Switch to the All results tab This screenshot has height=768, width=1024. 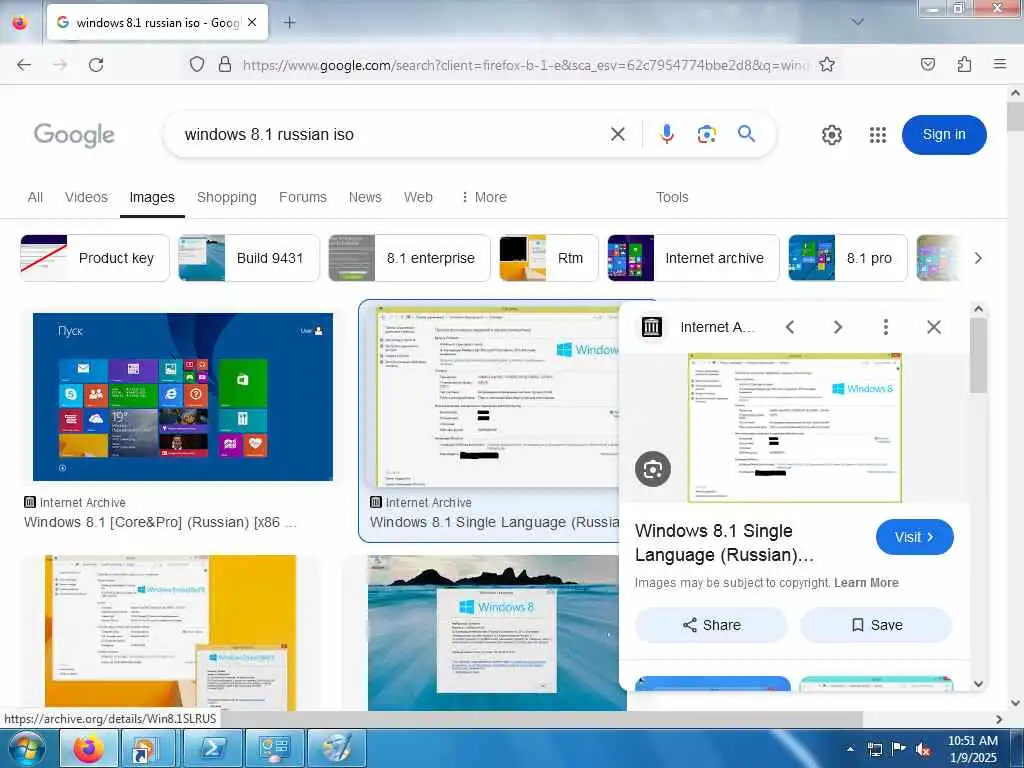pyautogui.click(x=35, y=197)
